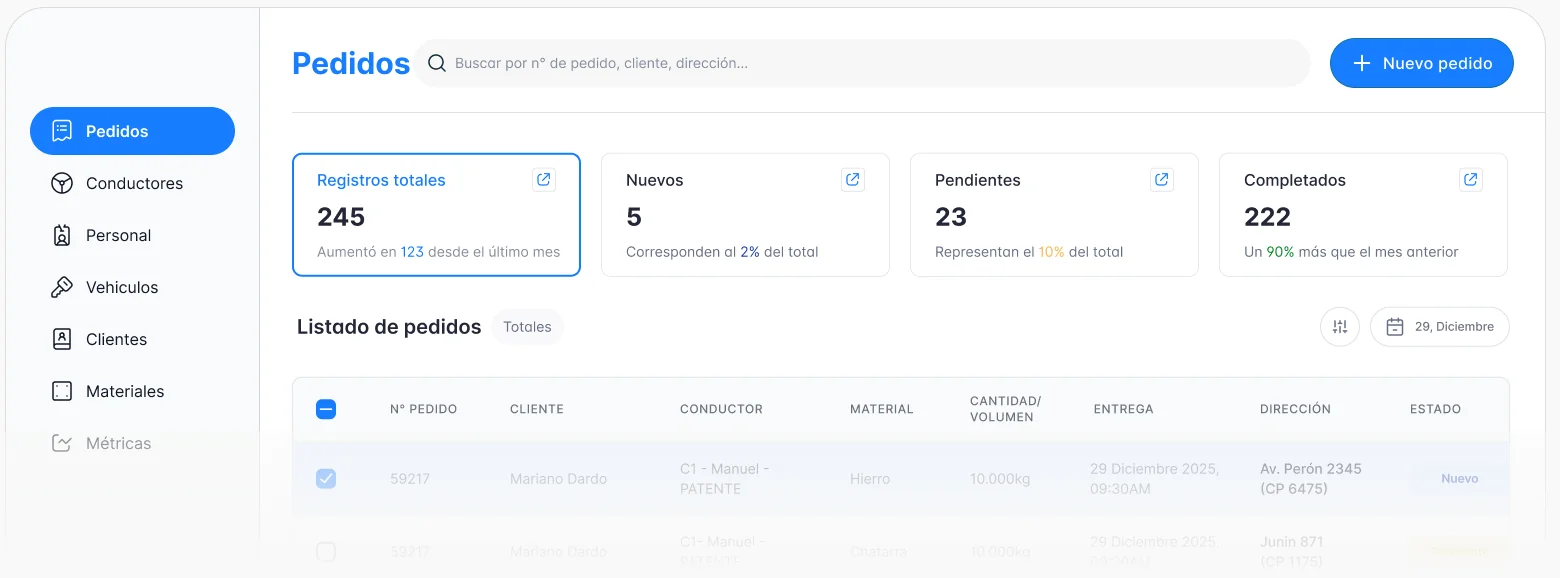Screen dimensions: 1560x578
Task: Click the filter sliders icon button
Action: point(1340,327)
